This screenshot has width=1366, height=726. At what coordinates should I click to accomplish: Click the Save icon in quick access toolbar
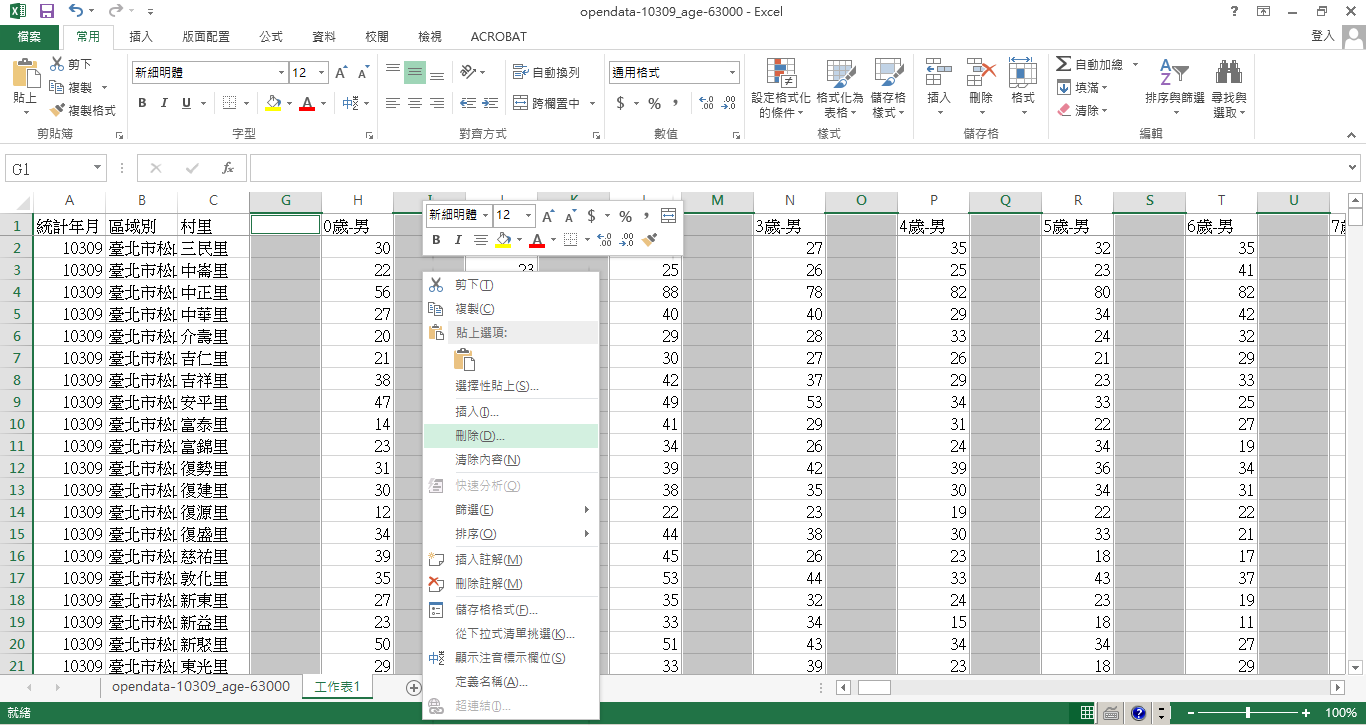pos(46,12)
